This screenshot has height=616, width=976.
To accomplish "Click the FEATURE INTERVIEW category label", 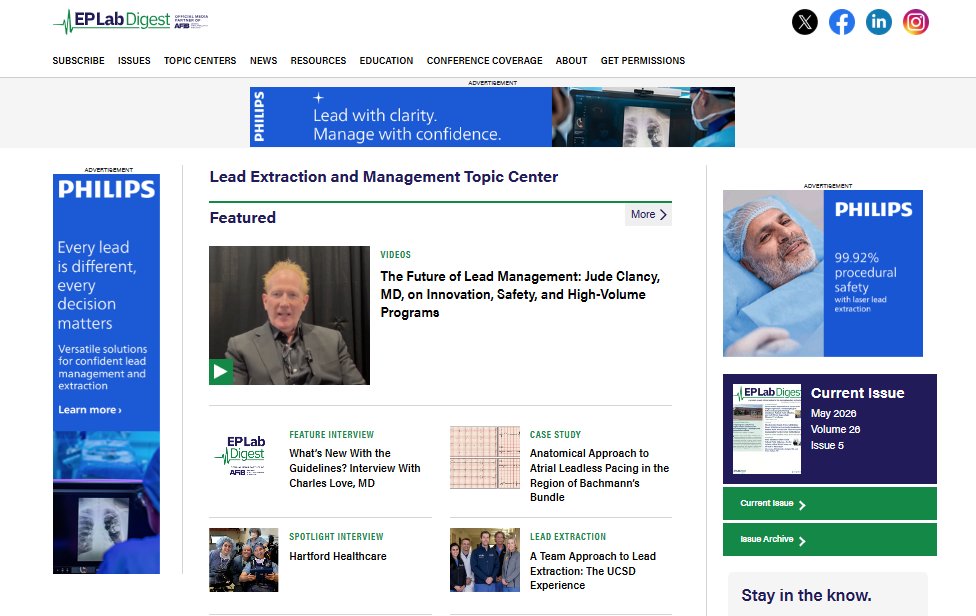I will pos(331,434).
